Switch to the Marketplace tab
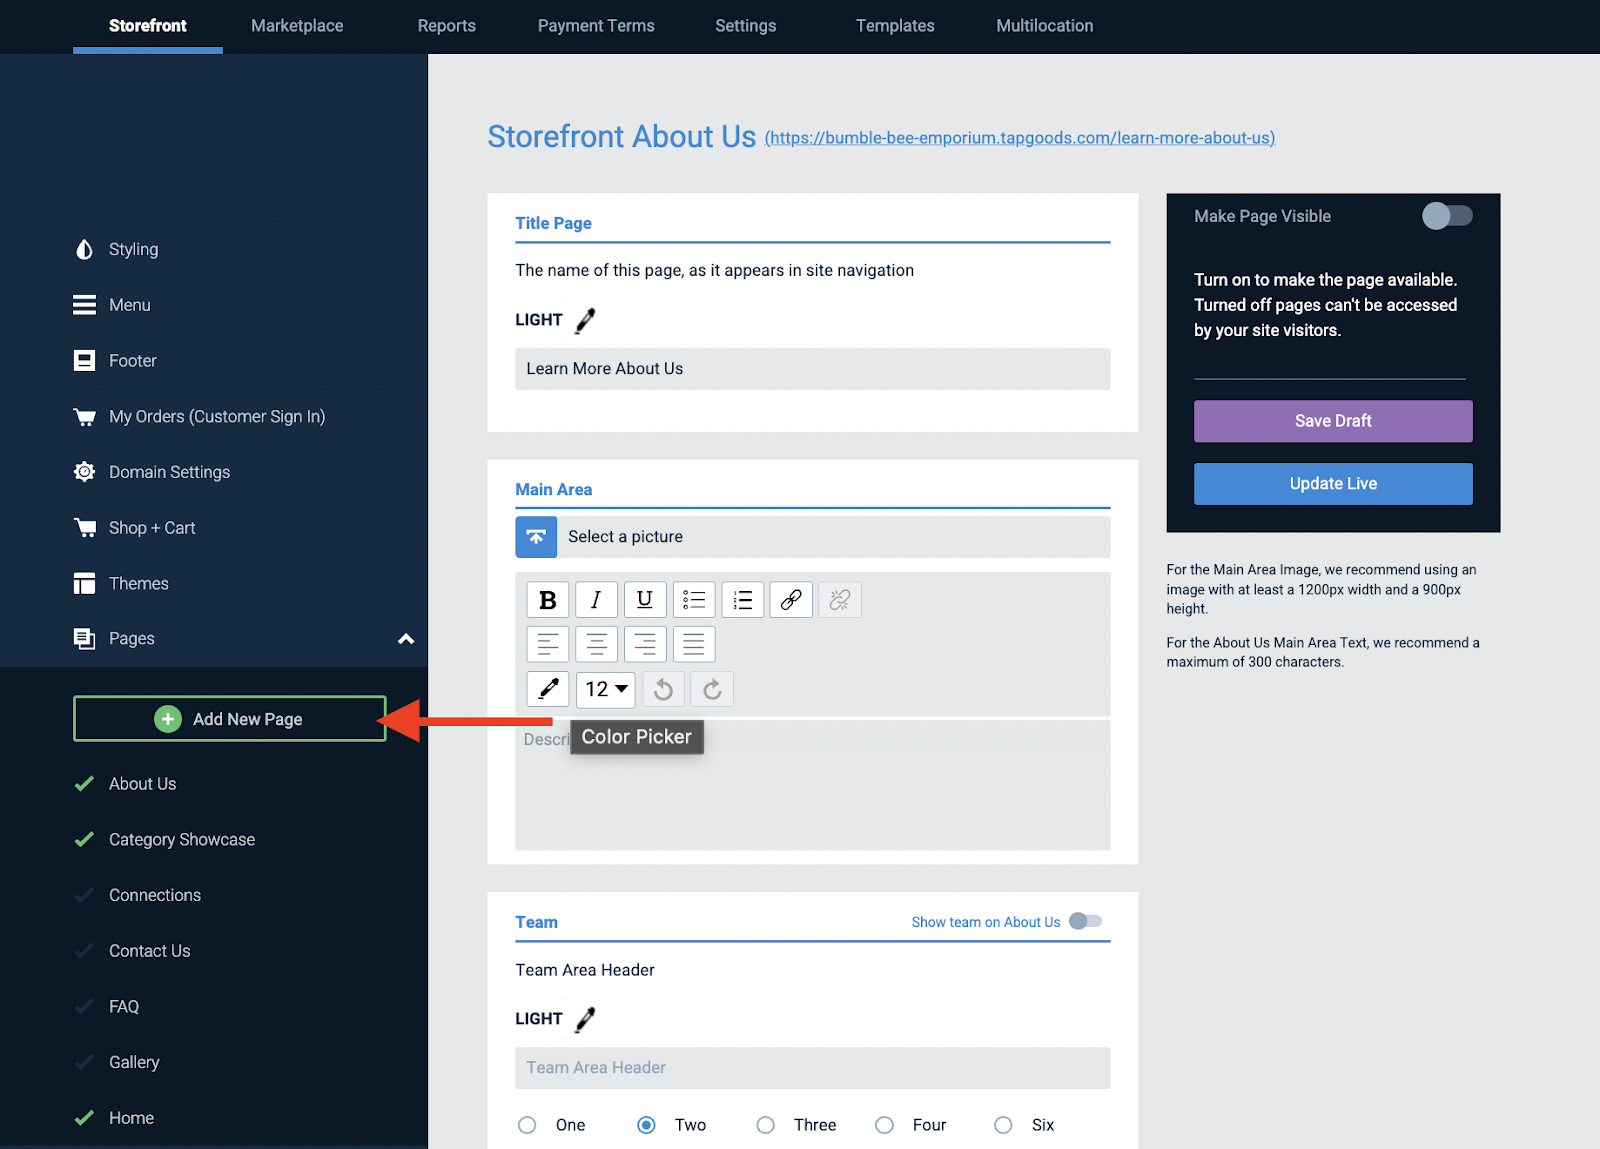This screenshot has width=1600, height=1149. click(x=296, y=25)
